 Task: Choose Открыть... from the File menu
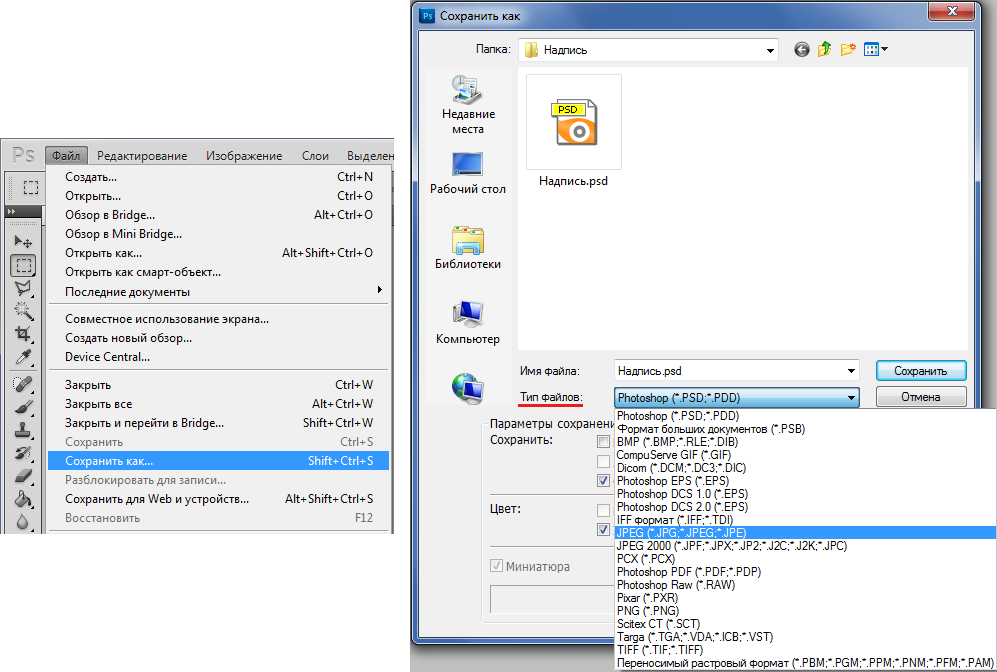click(x=218, y=196)
